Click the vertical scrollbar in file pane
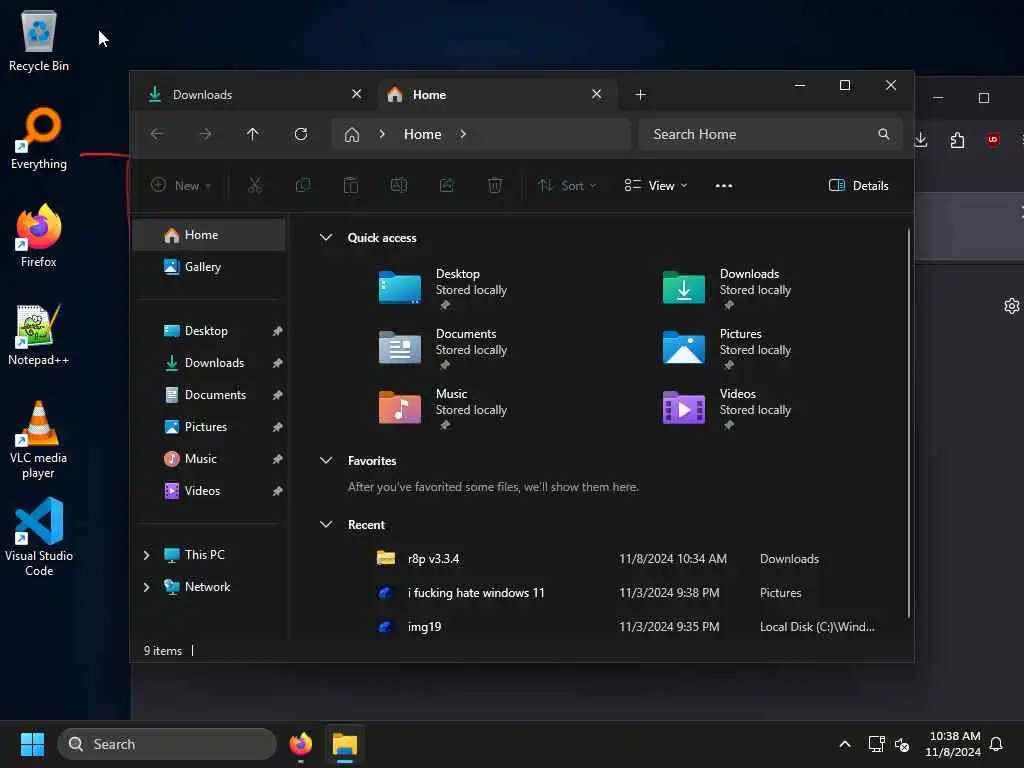 (908, 423)
